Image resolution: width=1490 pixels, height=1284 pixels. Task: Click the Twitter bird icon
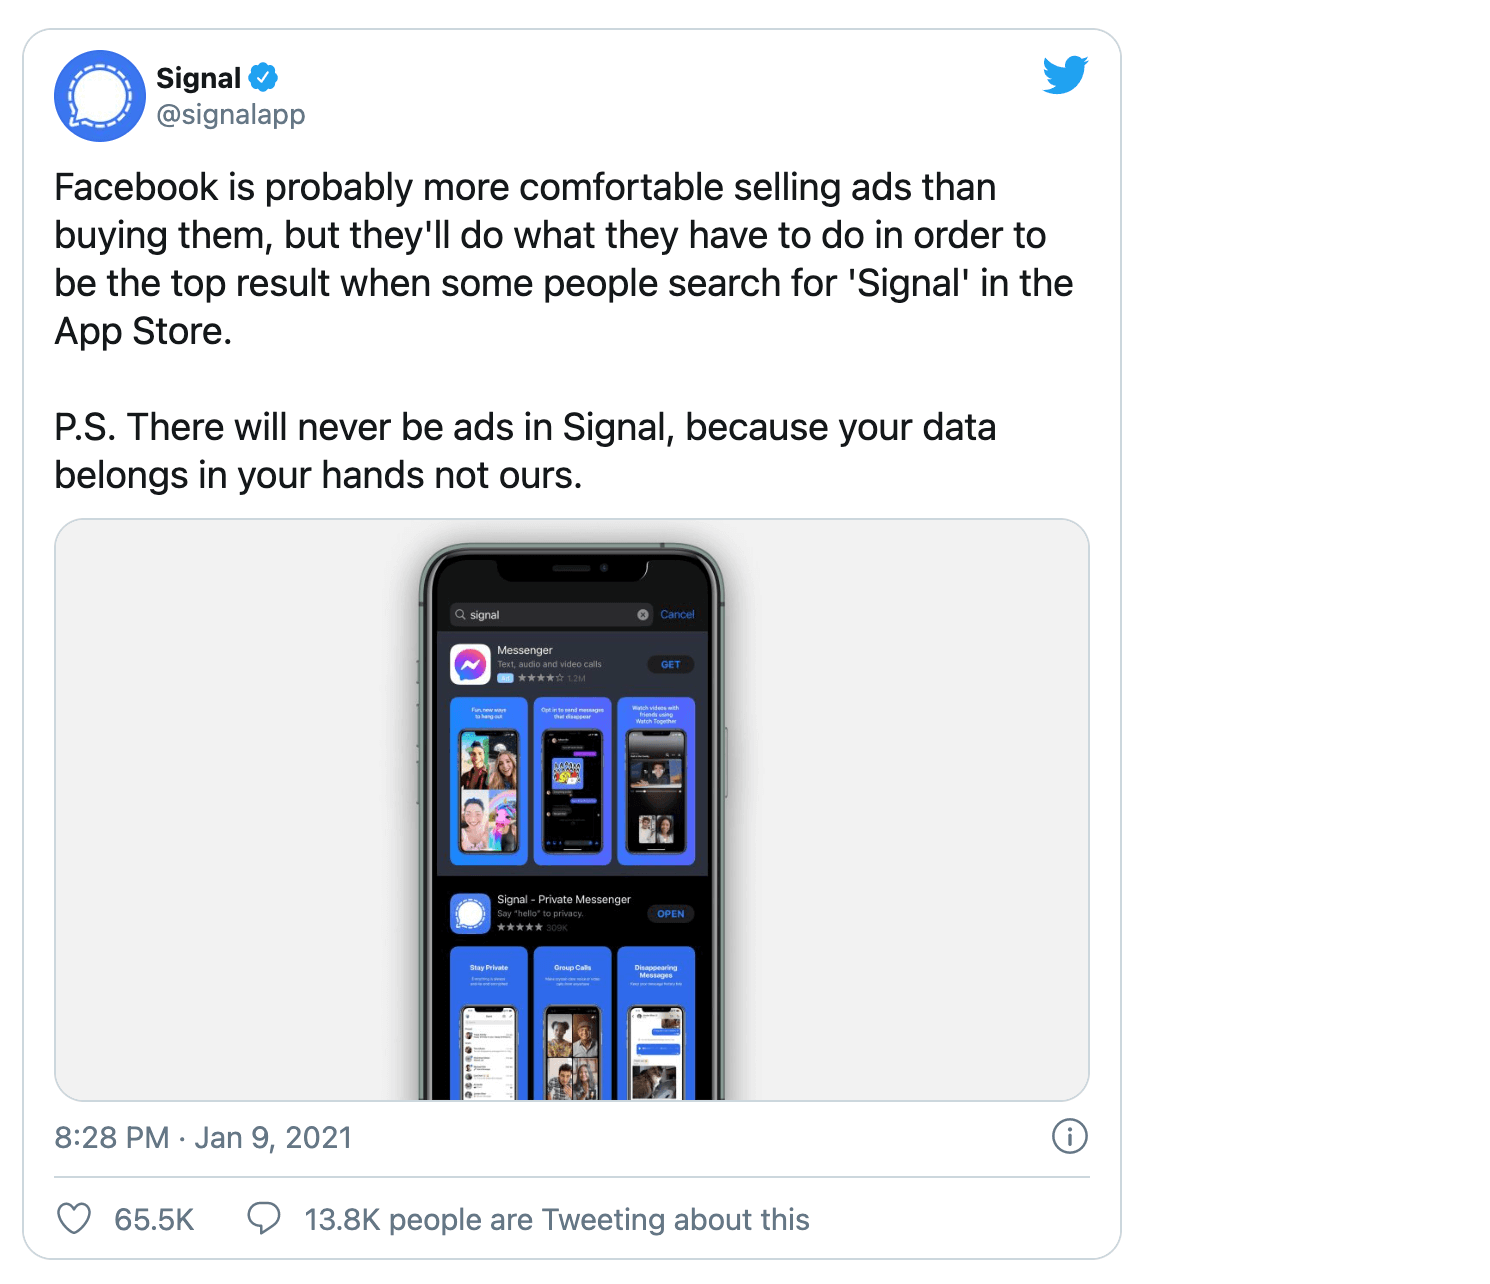[1064, 74]
